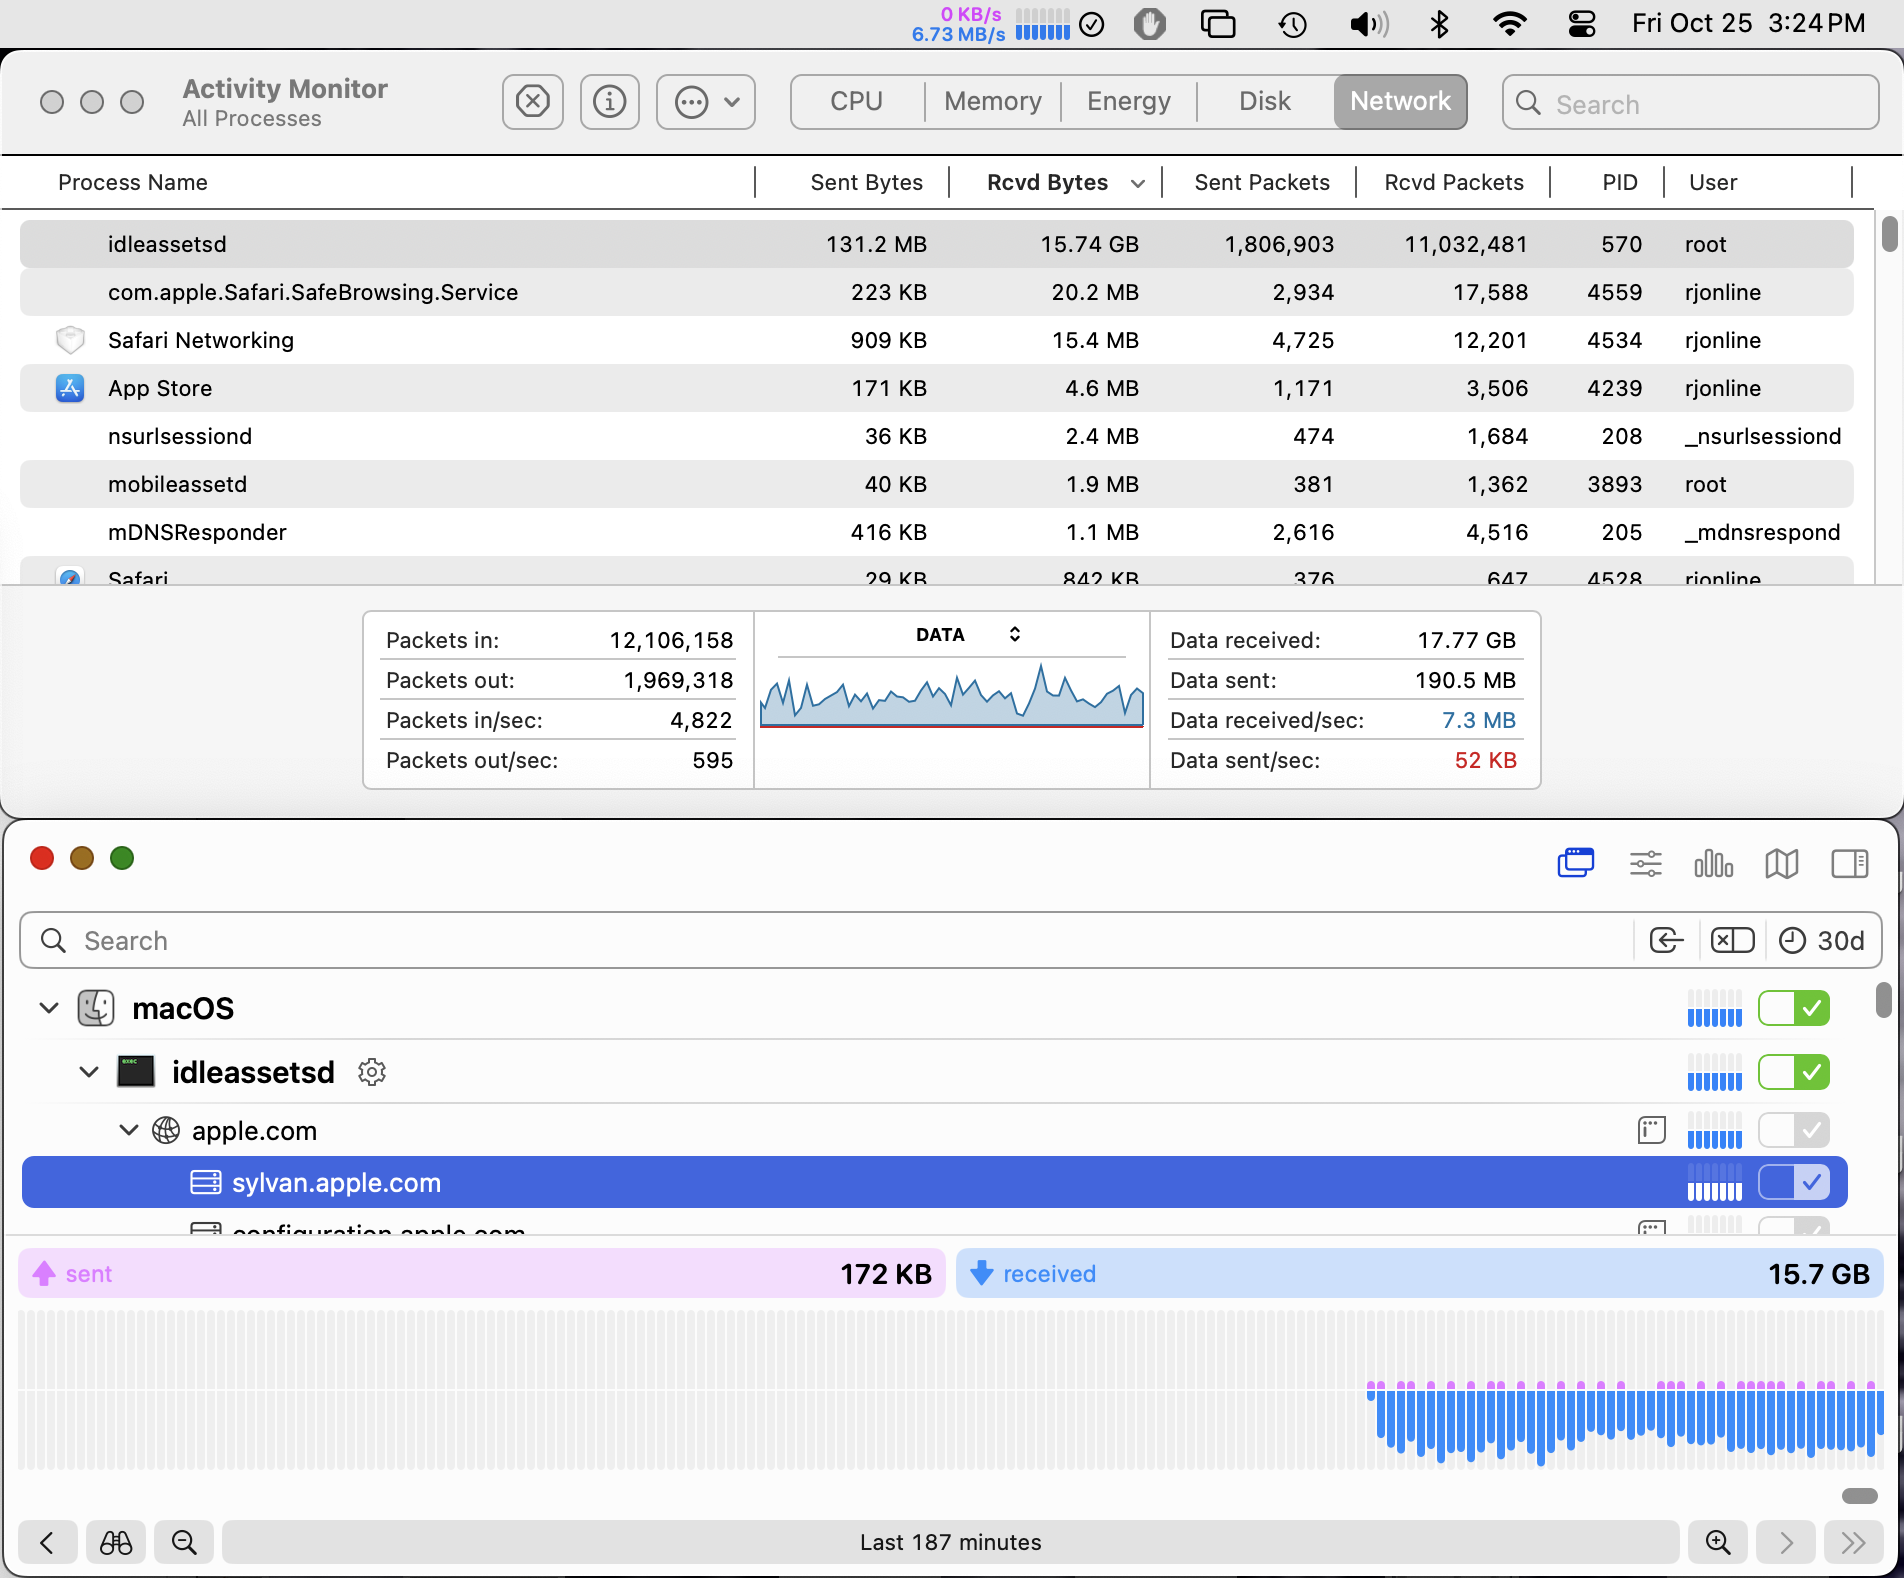Click the stop process X icon
The width and height of the screenshot is (1904, 1578).
point(532,102)
